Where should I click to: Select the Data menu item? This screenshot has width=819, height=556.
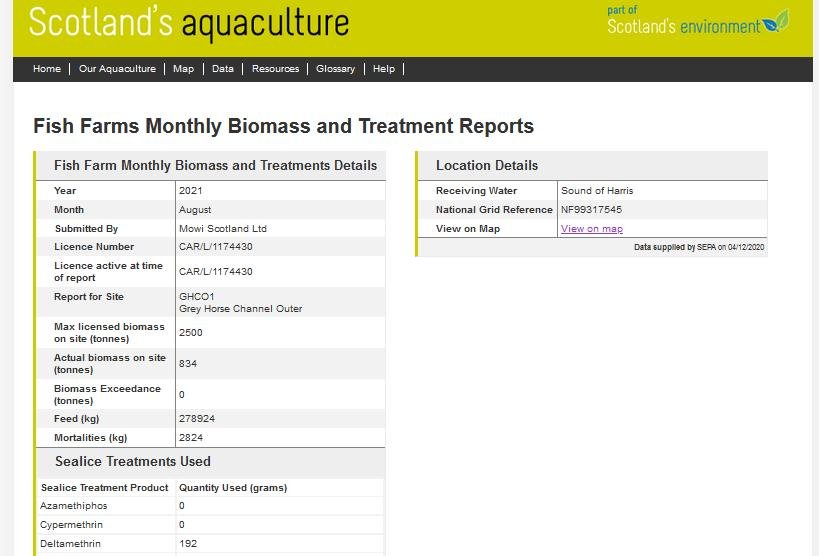click(223, 69)
